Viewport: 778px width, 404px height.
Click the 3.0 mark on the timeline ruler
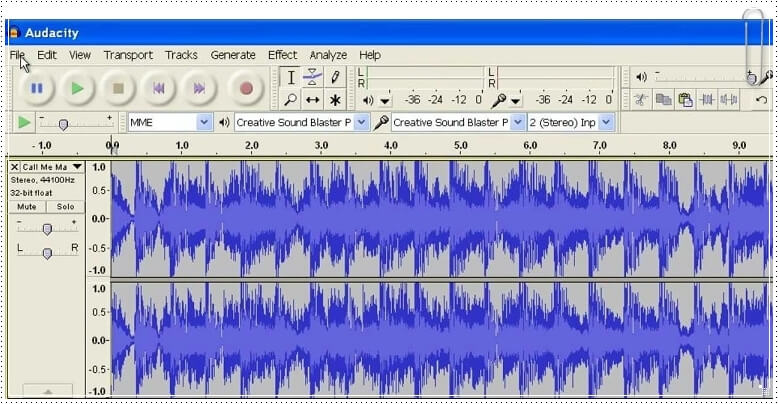coord(322,145)
